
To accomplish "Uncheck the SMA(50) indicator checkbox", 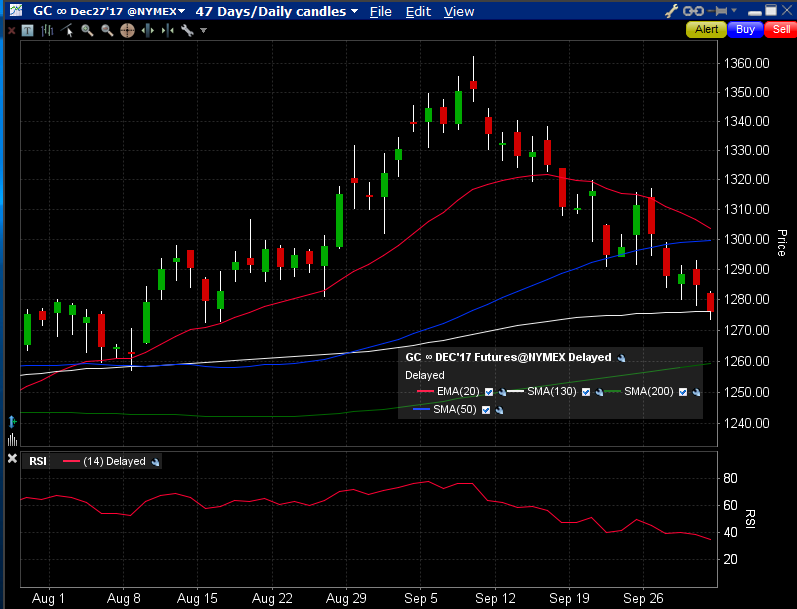I will [x=486, y=410].
